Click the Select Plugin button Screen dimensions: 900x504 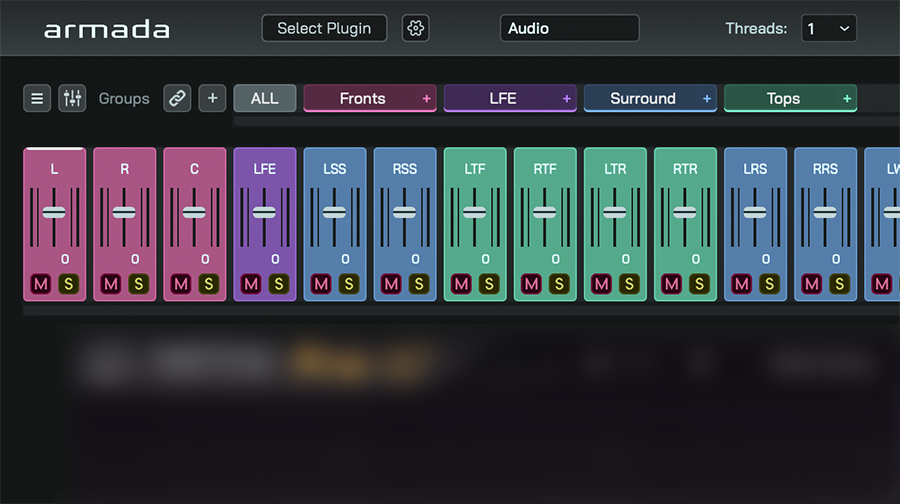point(324,28)
